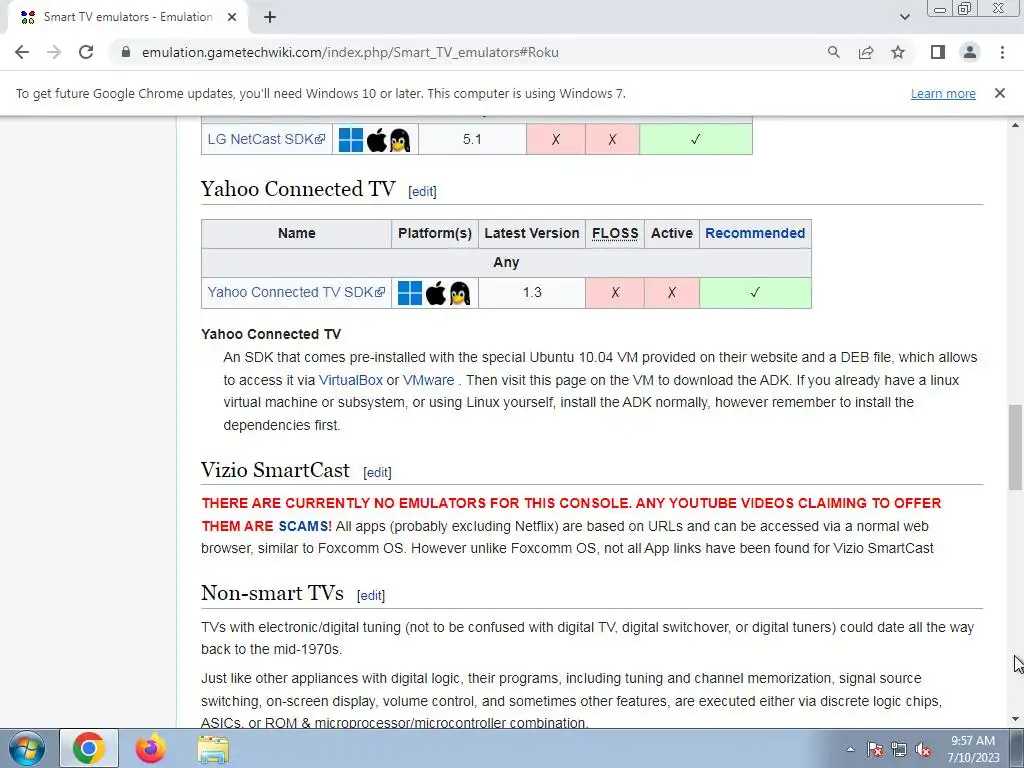Edit the Non-smart TVs section
Screen dimensions: 1024x768
[x=371, y=596]
